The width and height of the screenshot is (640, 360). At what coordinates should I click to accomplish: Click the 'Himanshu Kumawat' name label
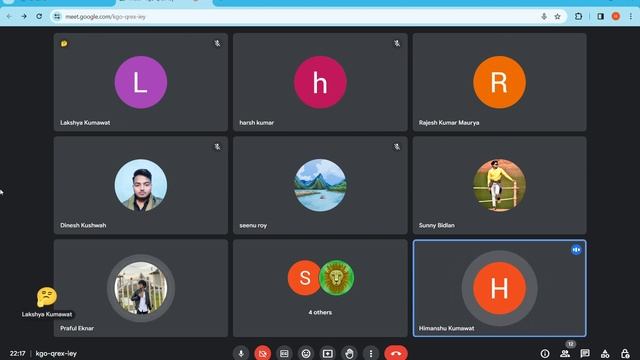point(447,328)
